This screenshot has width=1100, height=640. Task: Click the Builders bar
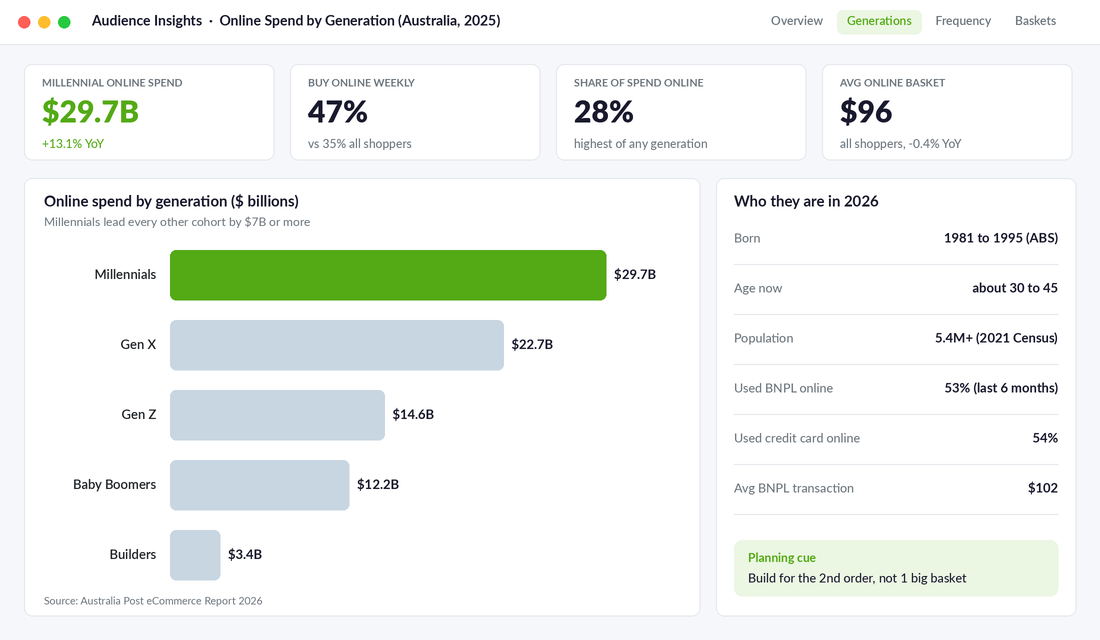195,555
